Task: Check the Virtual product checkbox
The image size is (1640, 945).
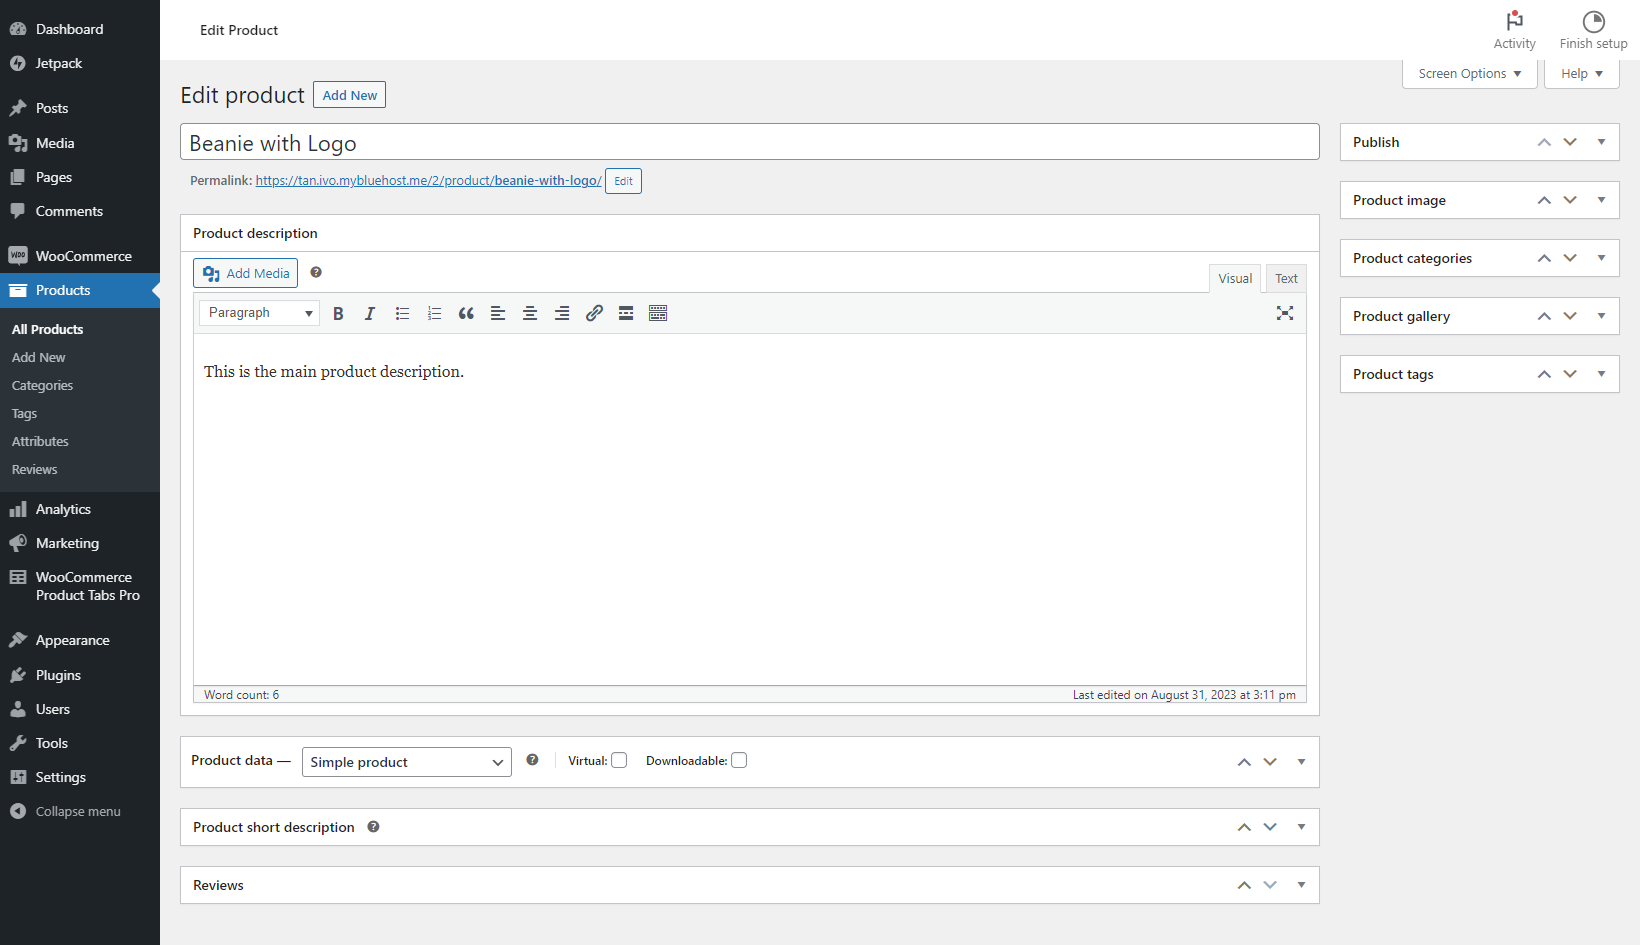Action: pyautogui.click(x=619, y=760)
